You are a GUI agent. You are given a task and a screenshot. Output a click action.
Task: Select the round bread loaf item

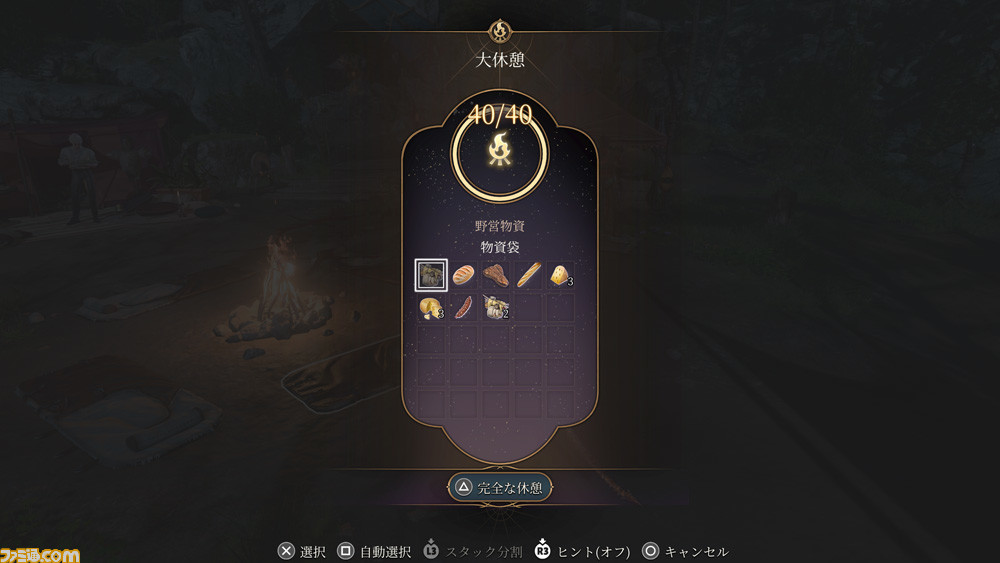(x=464, y=275)
